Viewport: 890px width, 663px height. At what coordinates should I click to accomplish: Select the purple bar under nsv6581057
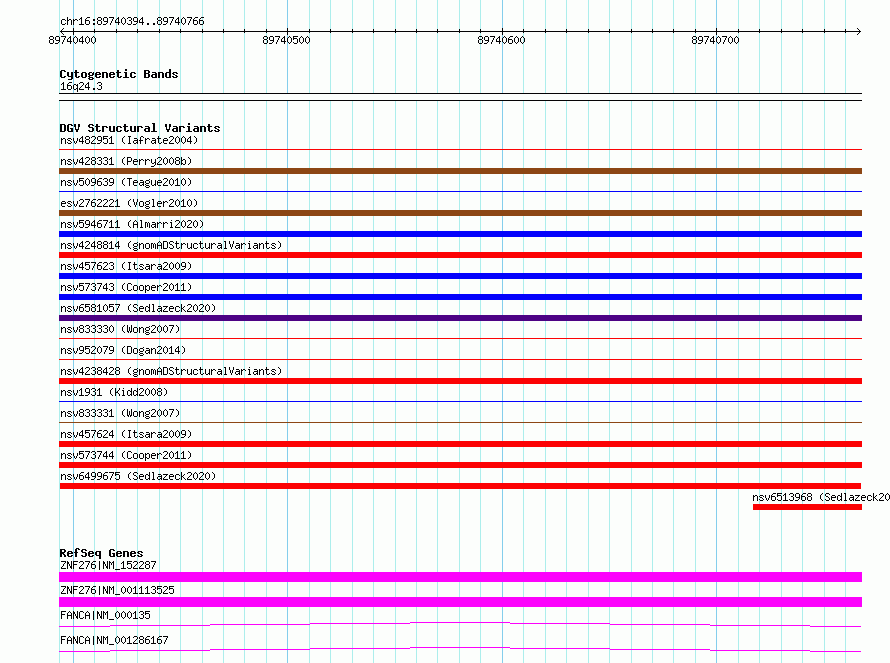[460, 318]
